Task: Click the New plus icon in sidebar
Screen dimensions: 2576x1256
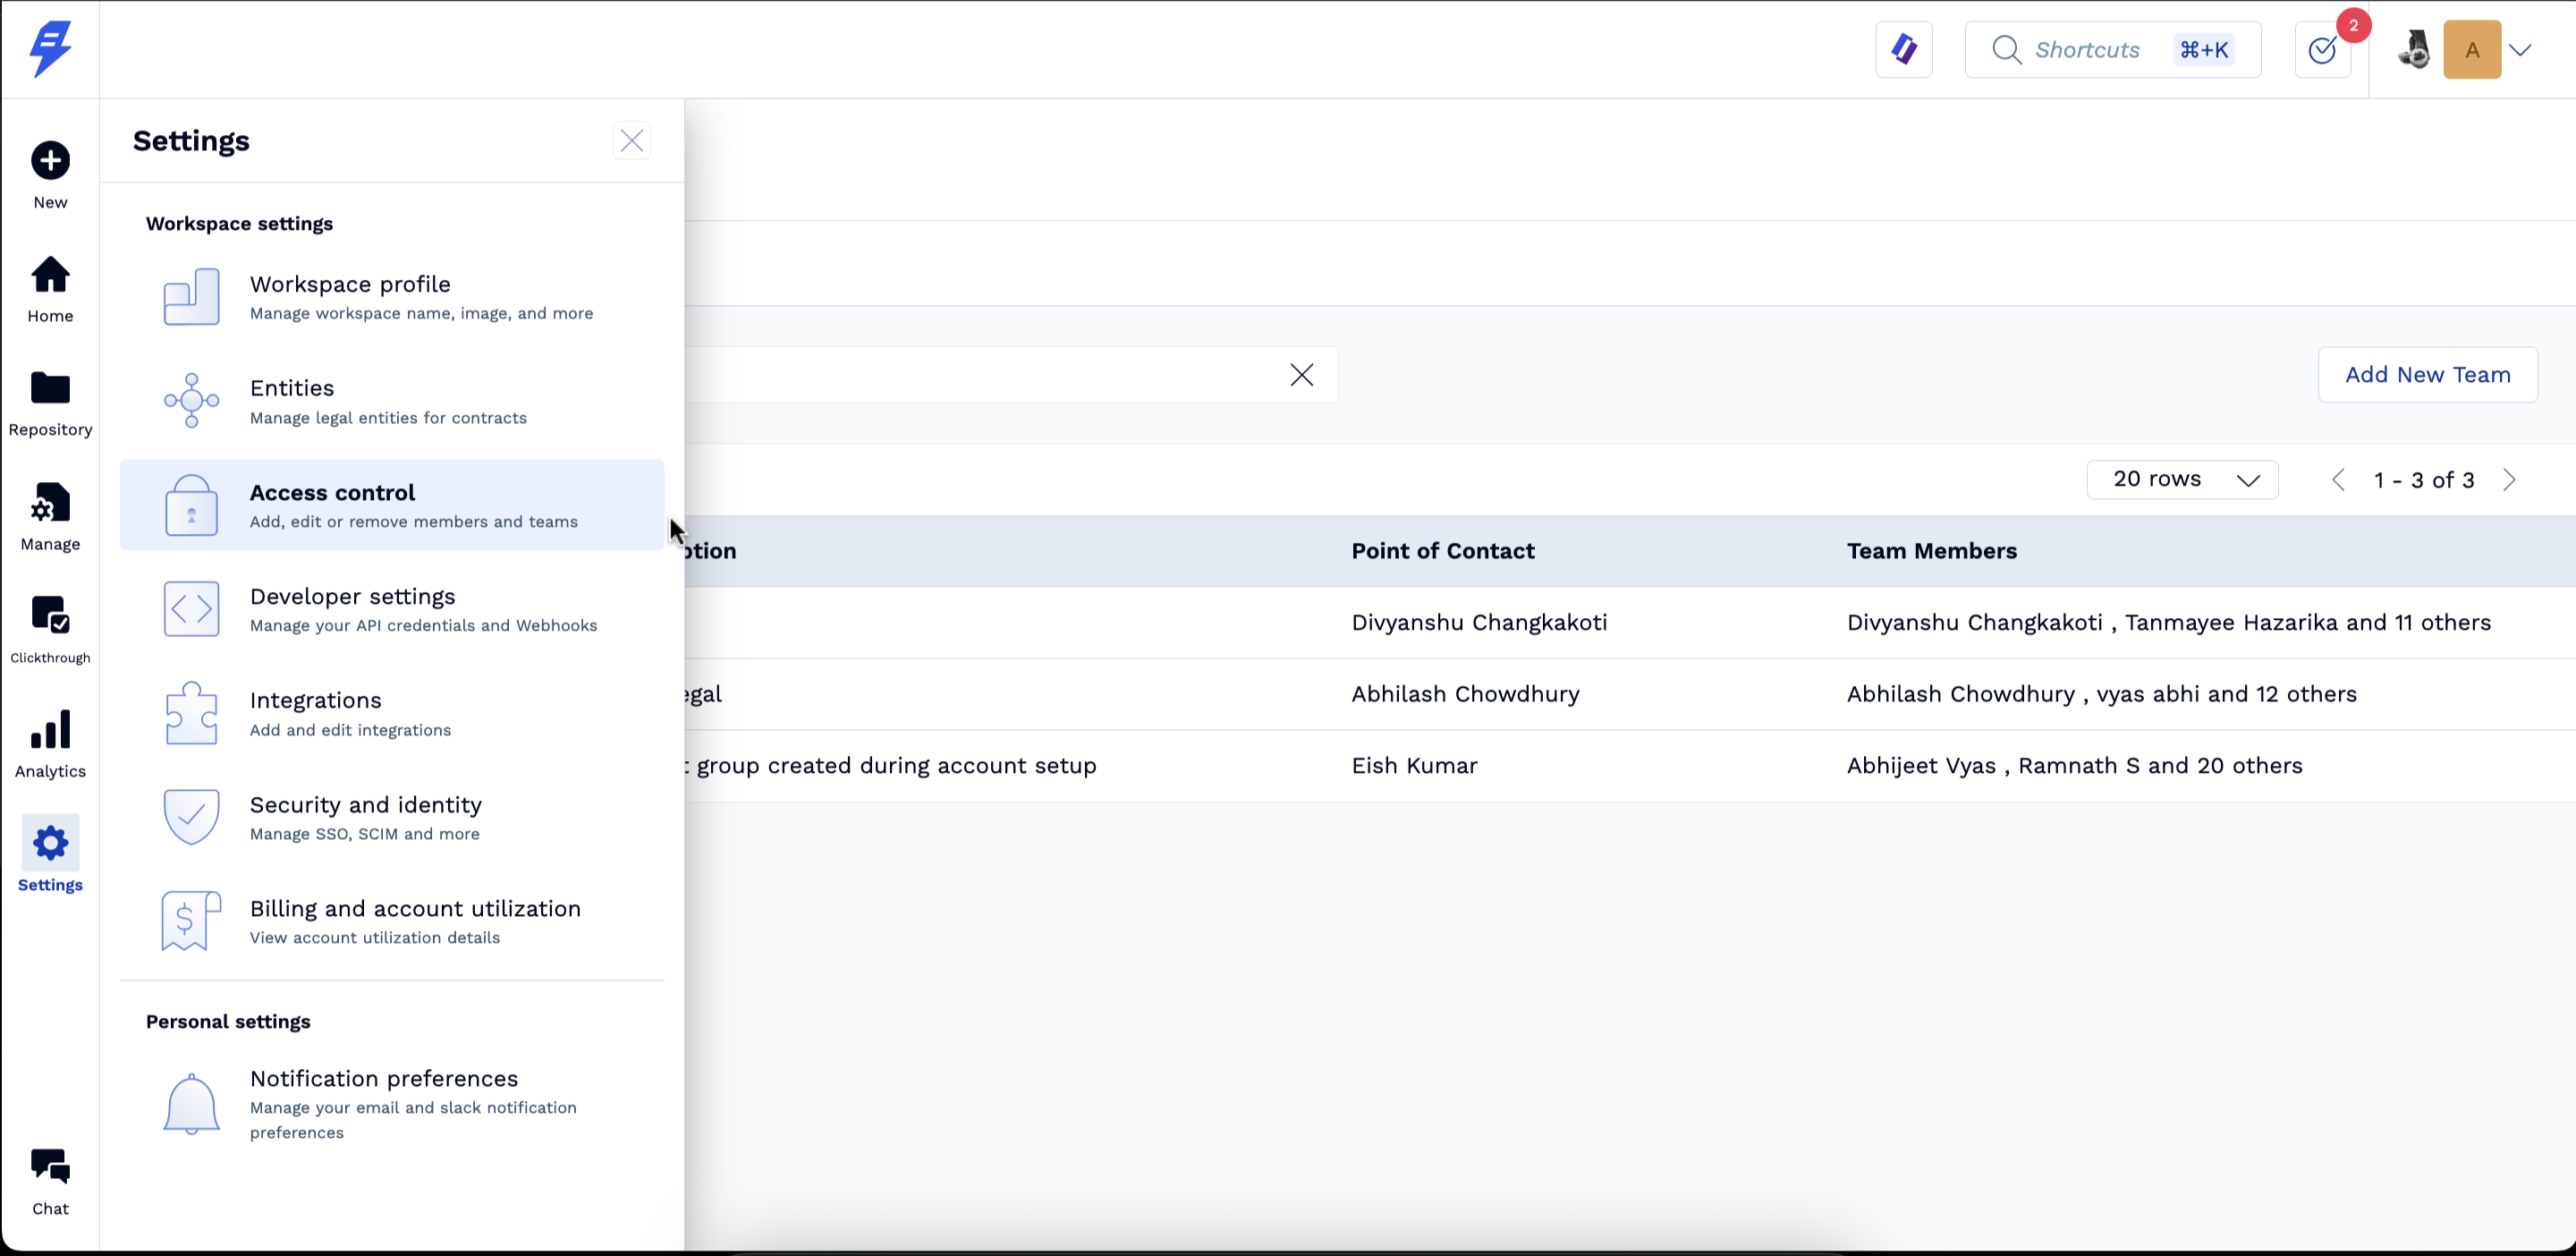Action: click(x=50, y=161)
